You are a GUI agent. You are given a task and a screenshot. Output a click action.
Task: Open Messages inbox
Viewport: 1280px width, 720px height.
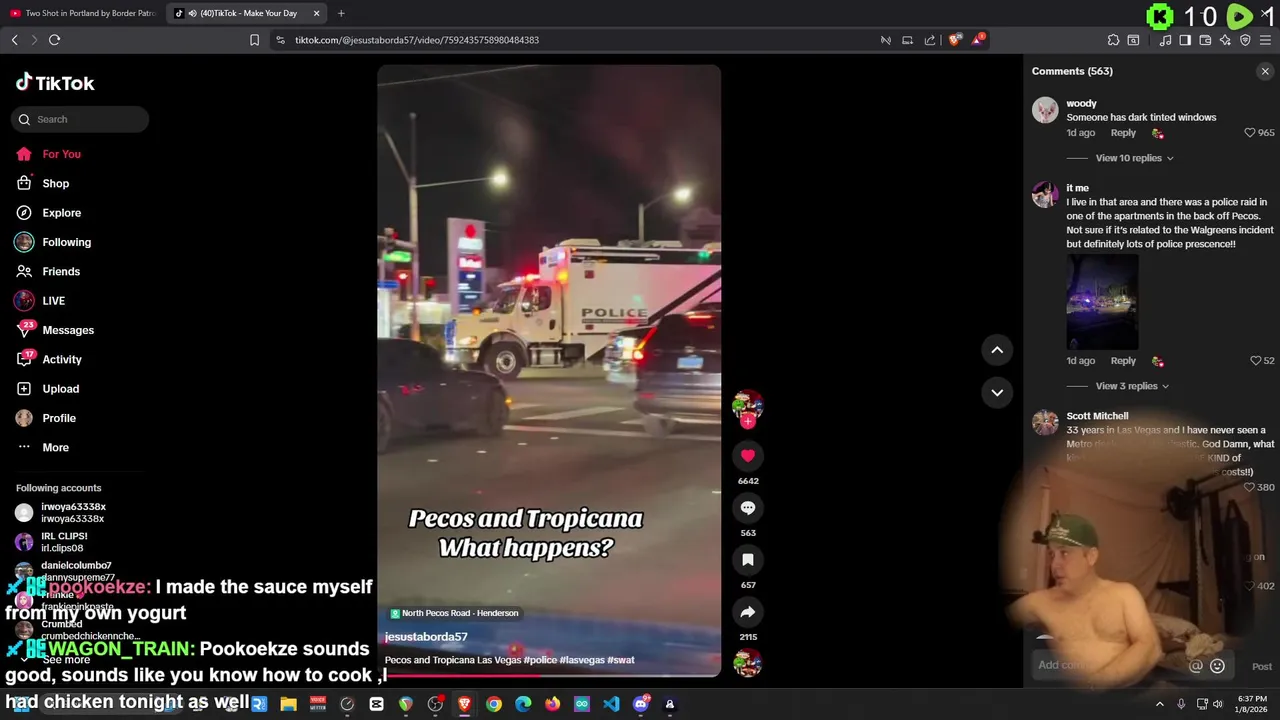tap(67, 330)
